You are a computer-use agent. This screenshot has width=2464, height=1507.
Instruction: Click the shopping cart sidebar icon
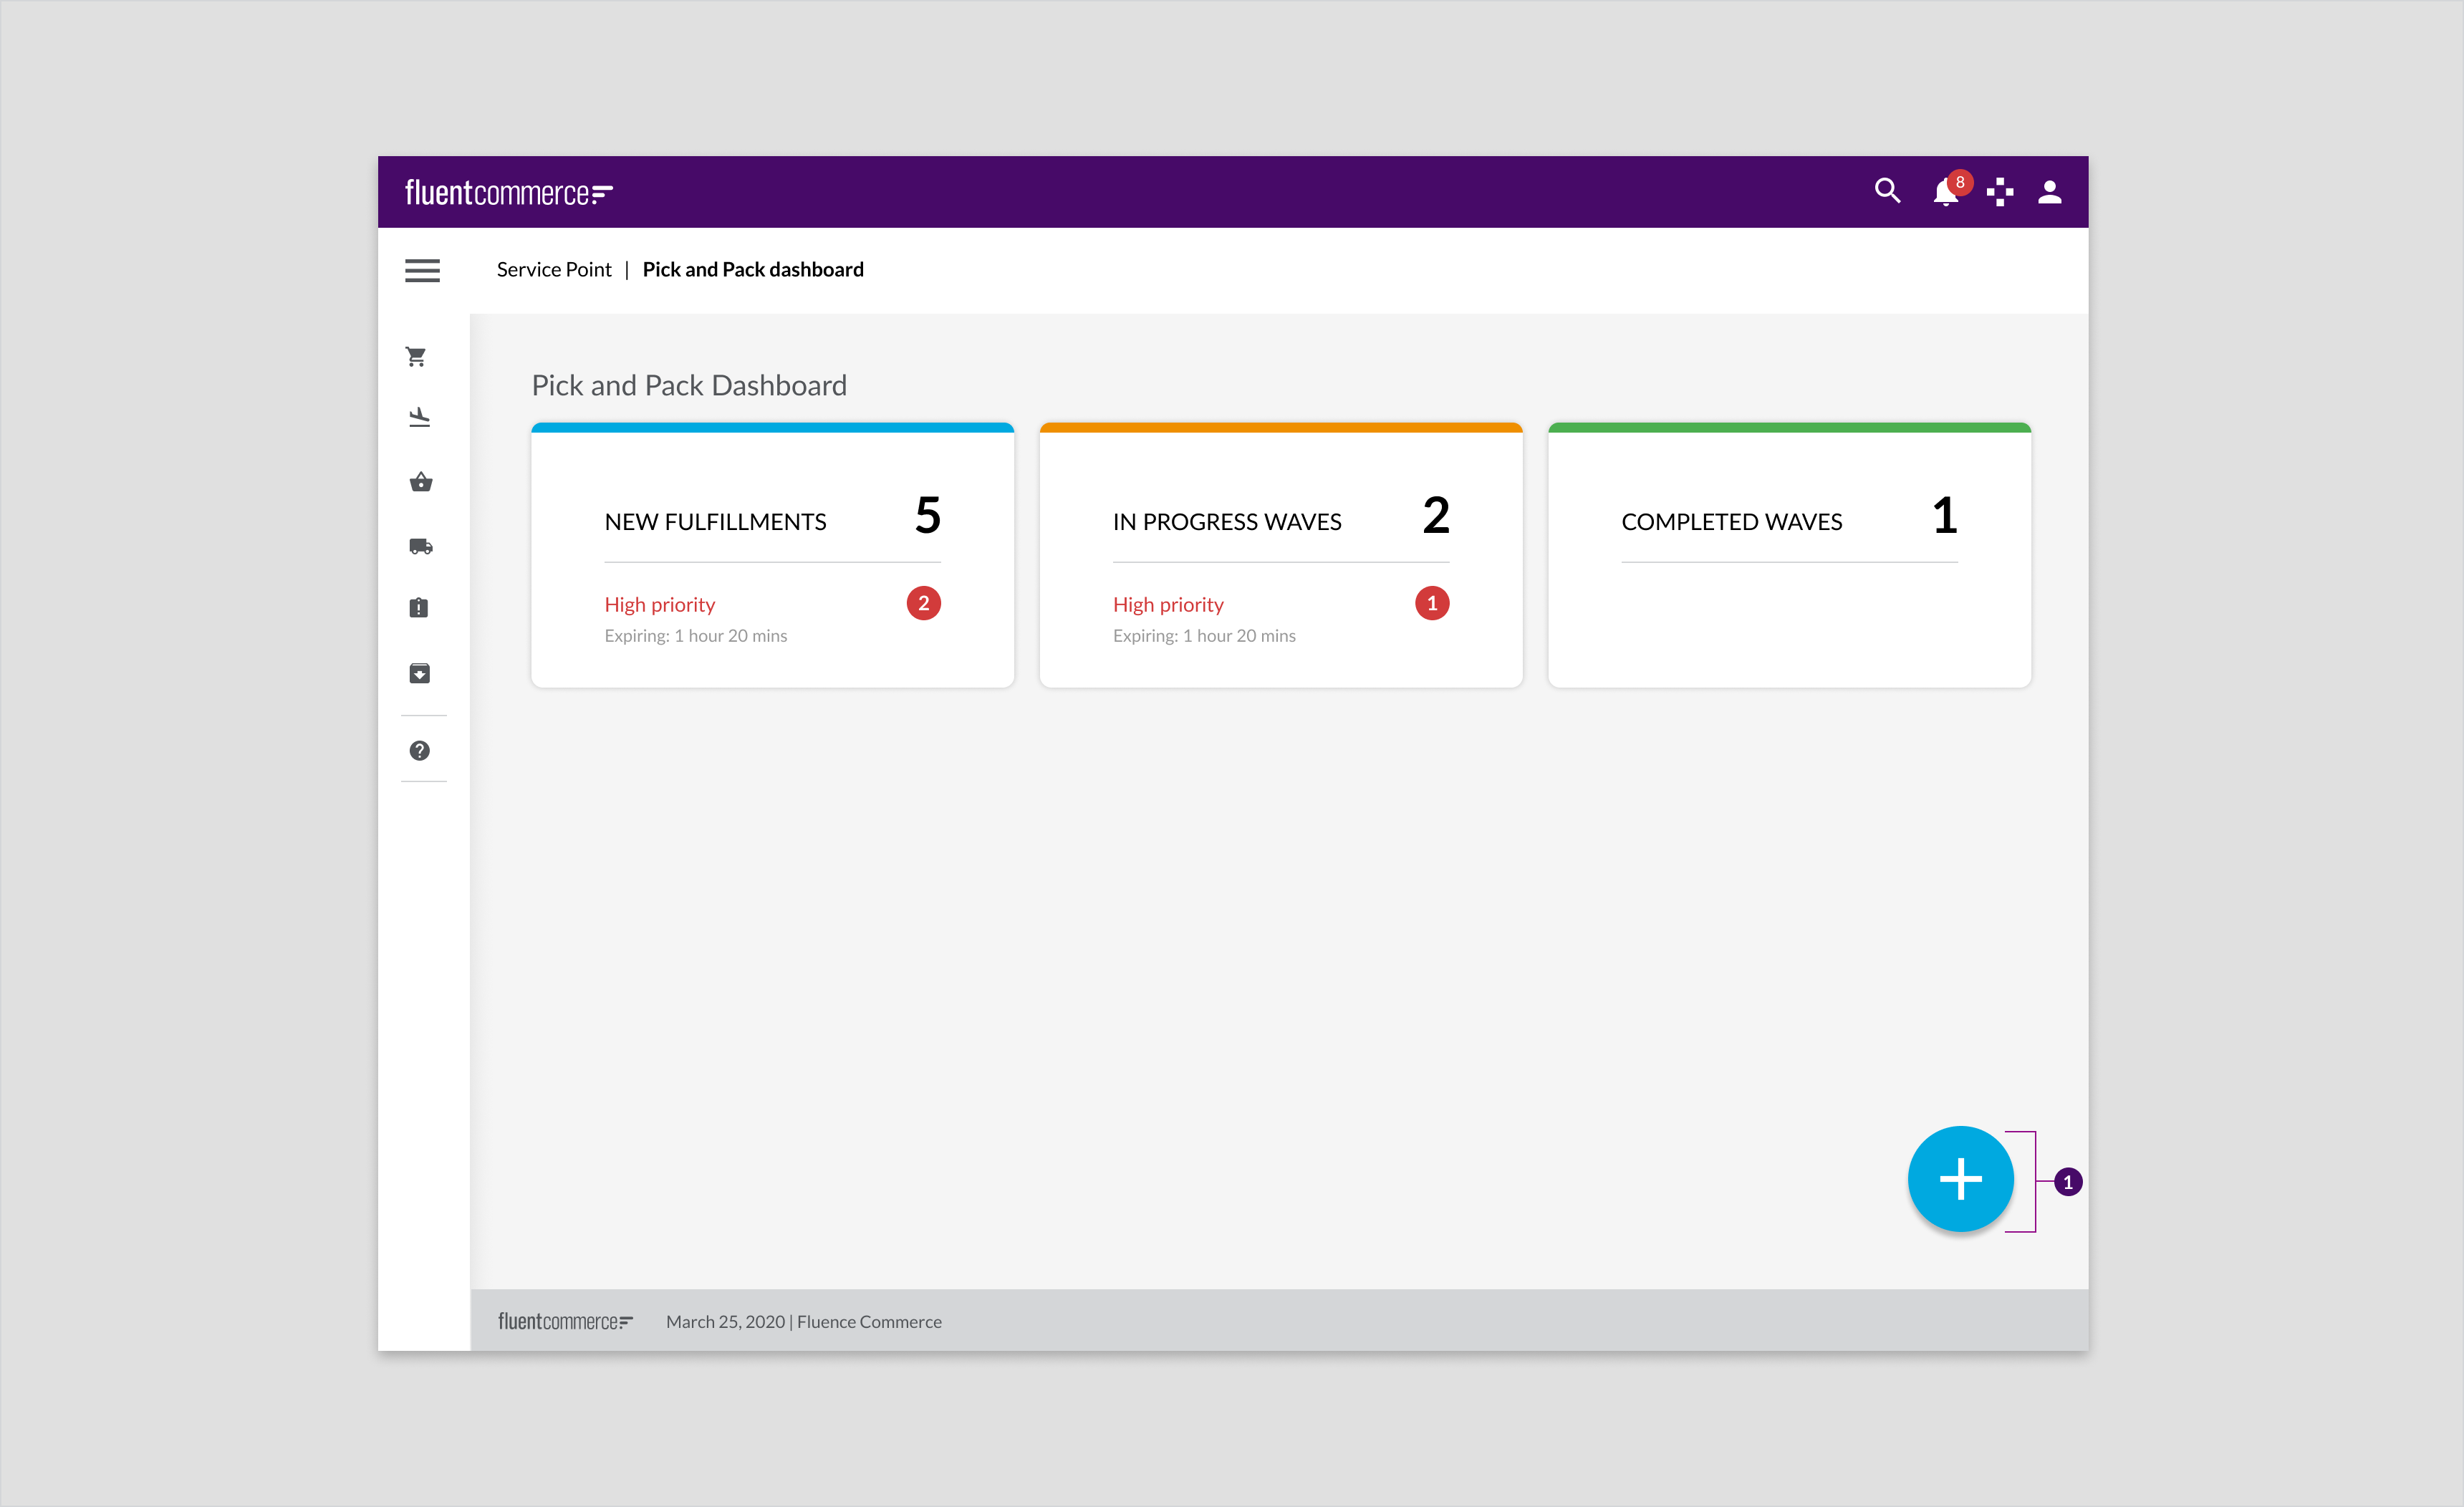417,357
